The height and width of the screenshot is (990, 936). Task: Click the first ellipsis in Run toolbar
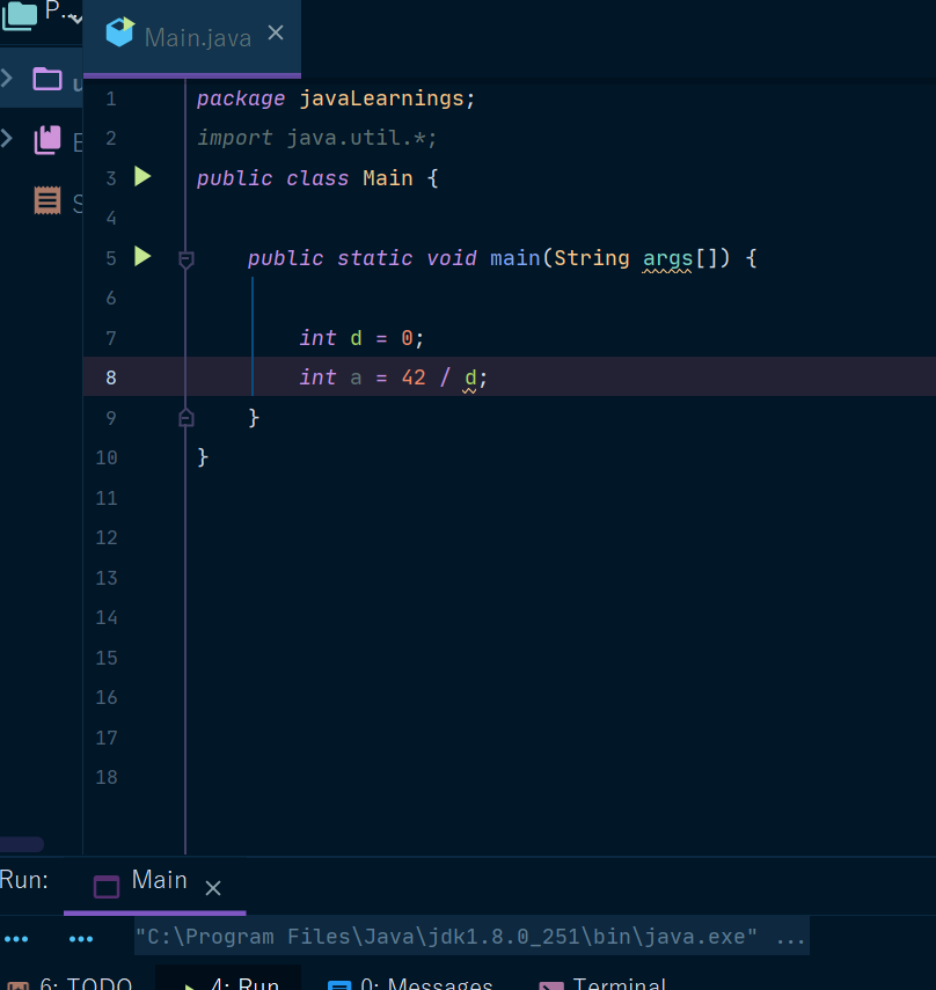point(16,939)
